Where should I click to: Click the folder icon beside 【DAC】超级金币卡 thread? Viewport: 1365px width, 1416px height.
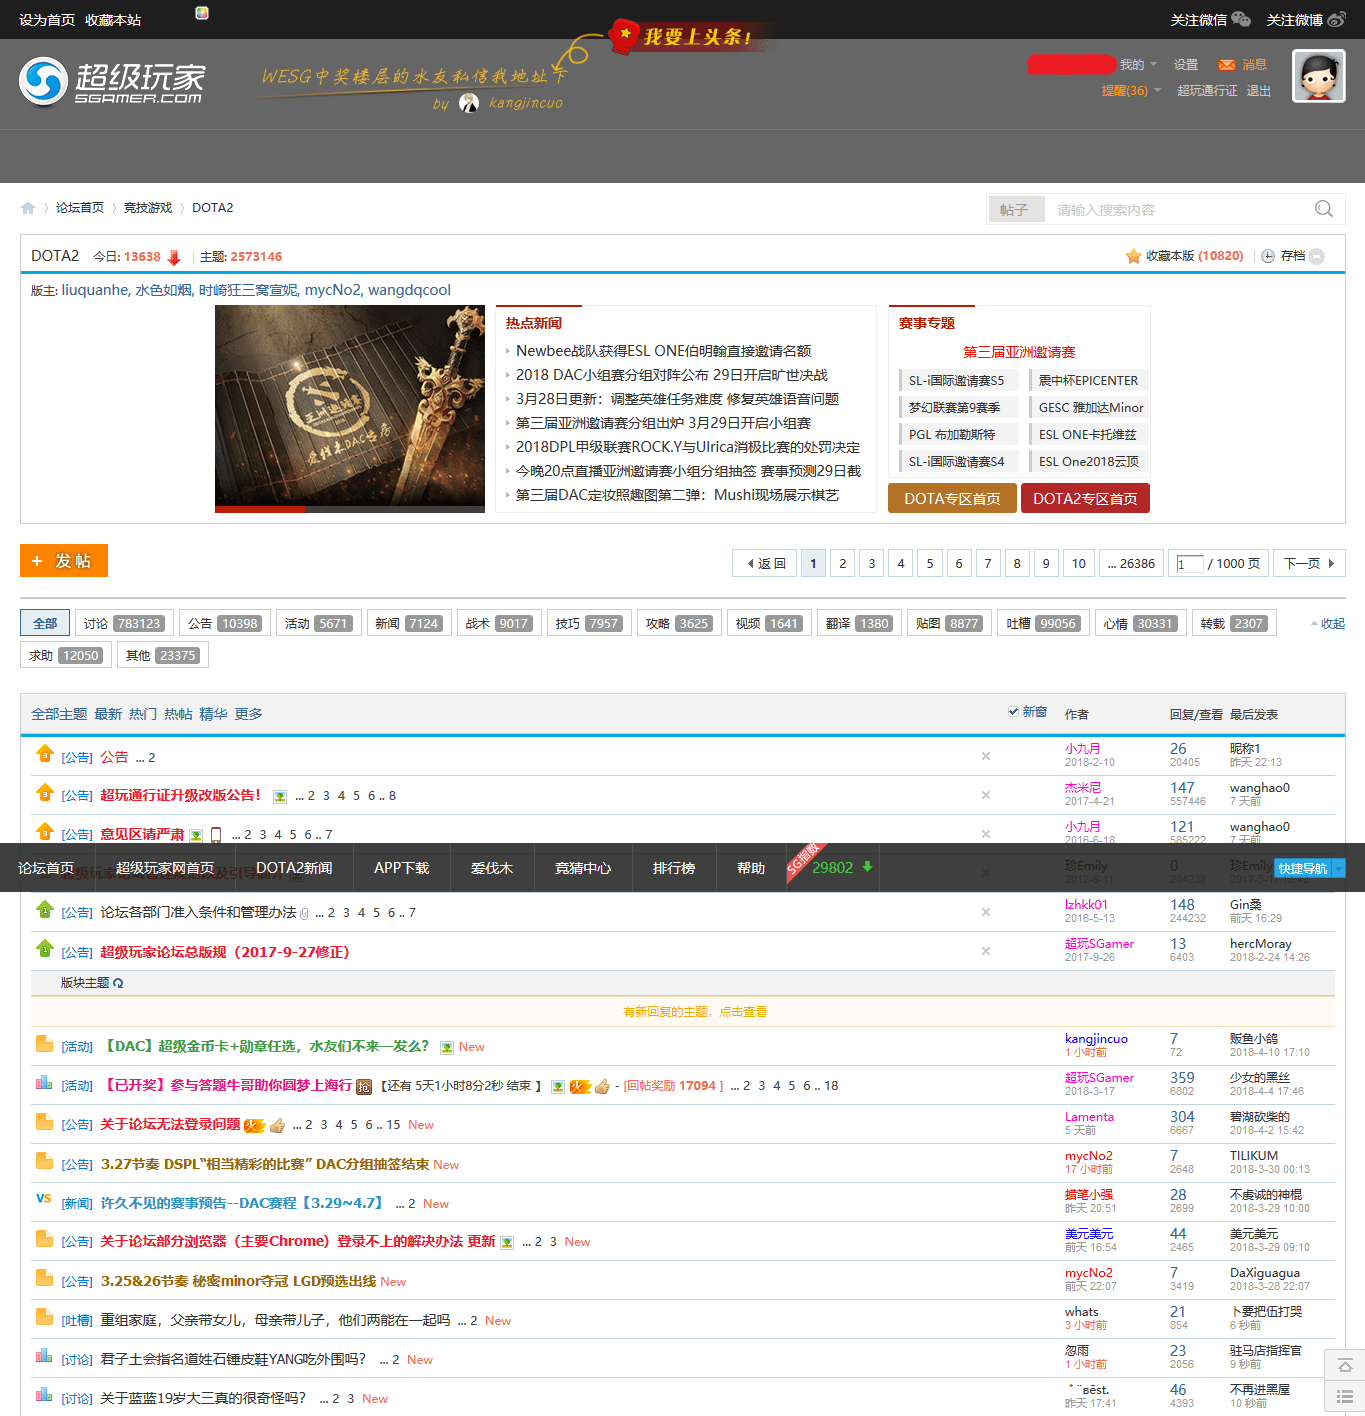point(44,1044)
